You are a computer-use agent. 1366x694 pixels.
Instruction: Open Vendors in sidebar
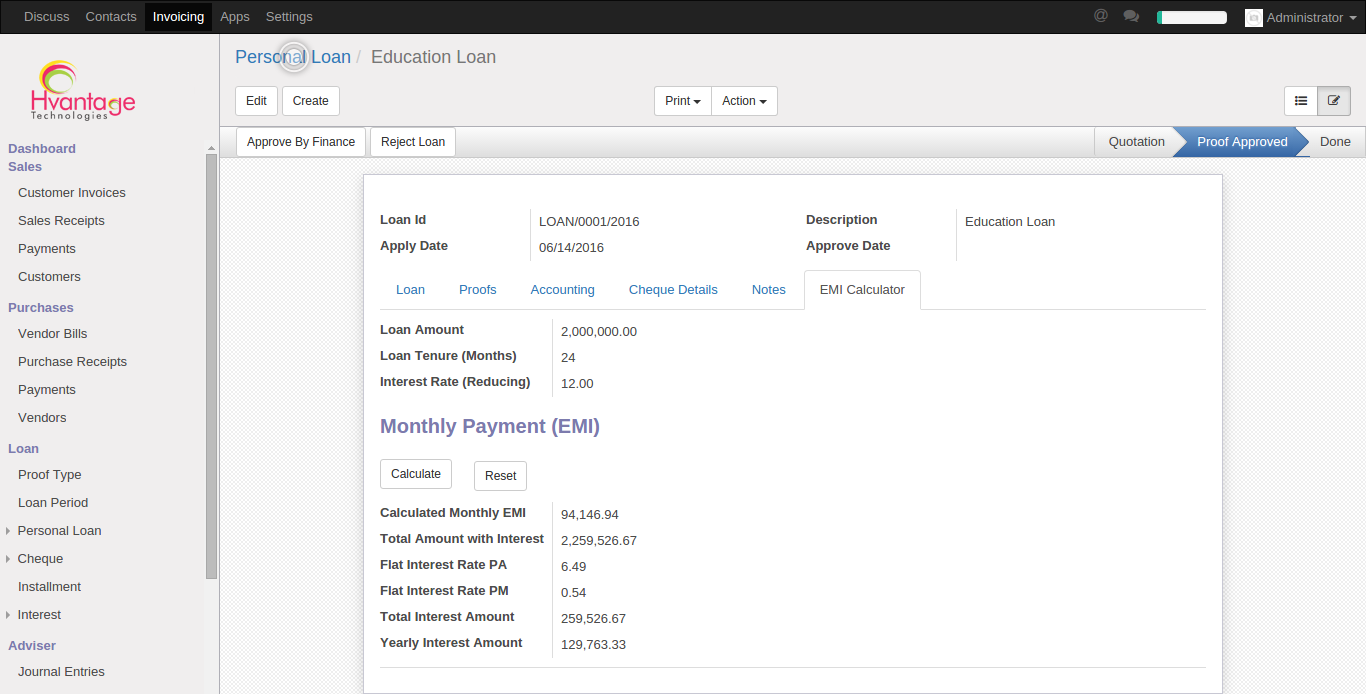tap(42, 418)
